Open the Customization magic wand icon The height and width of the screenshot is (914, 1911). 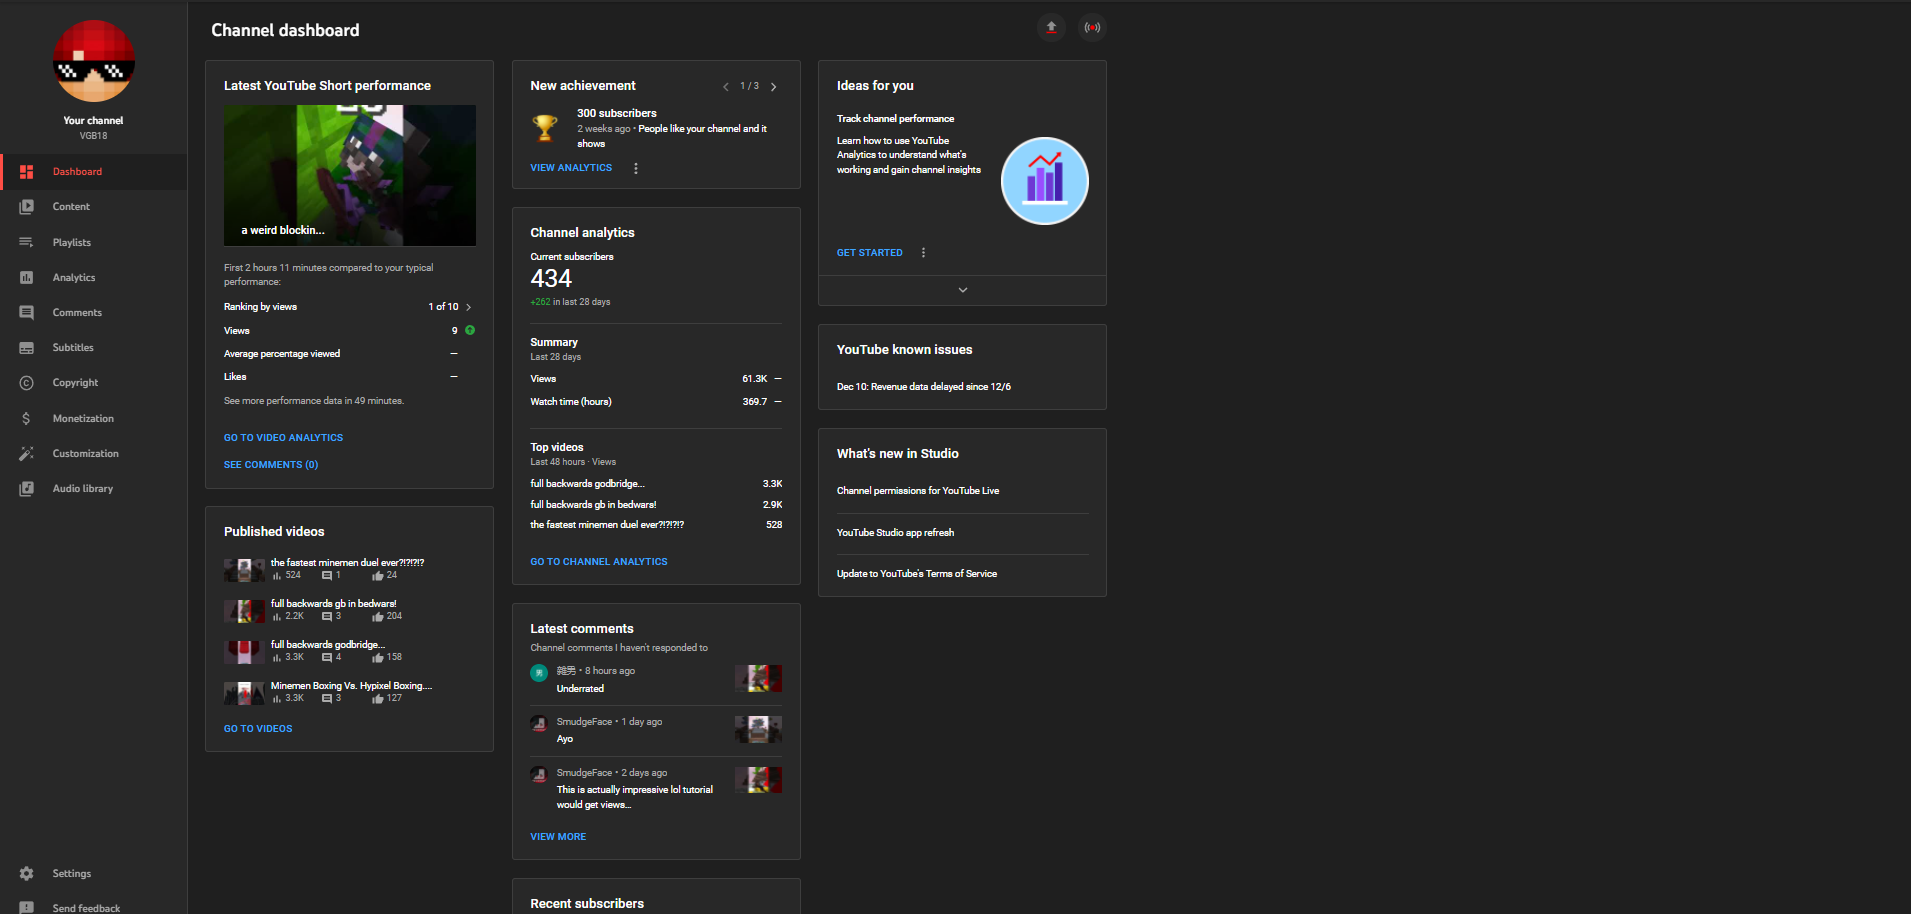[27, 453]
